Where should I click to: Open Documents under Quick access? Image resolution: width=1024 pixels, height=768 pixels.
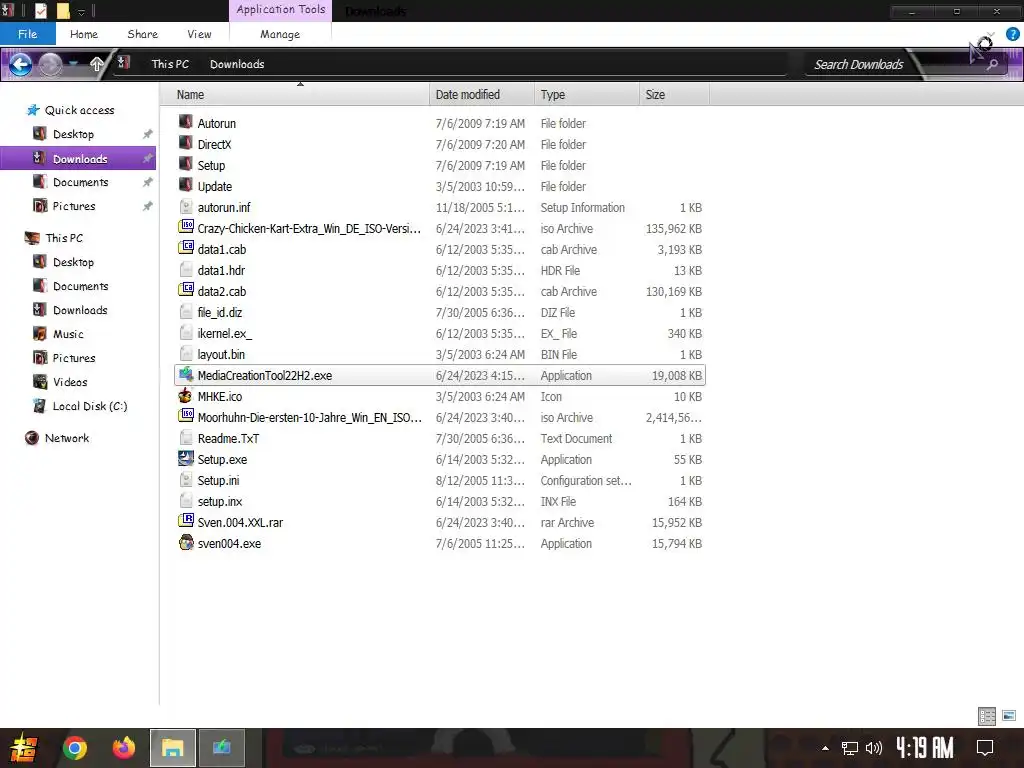80,182
